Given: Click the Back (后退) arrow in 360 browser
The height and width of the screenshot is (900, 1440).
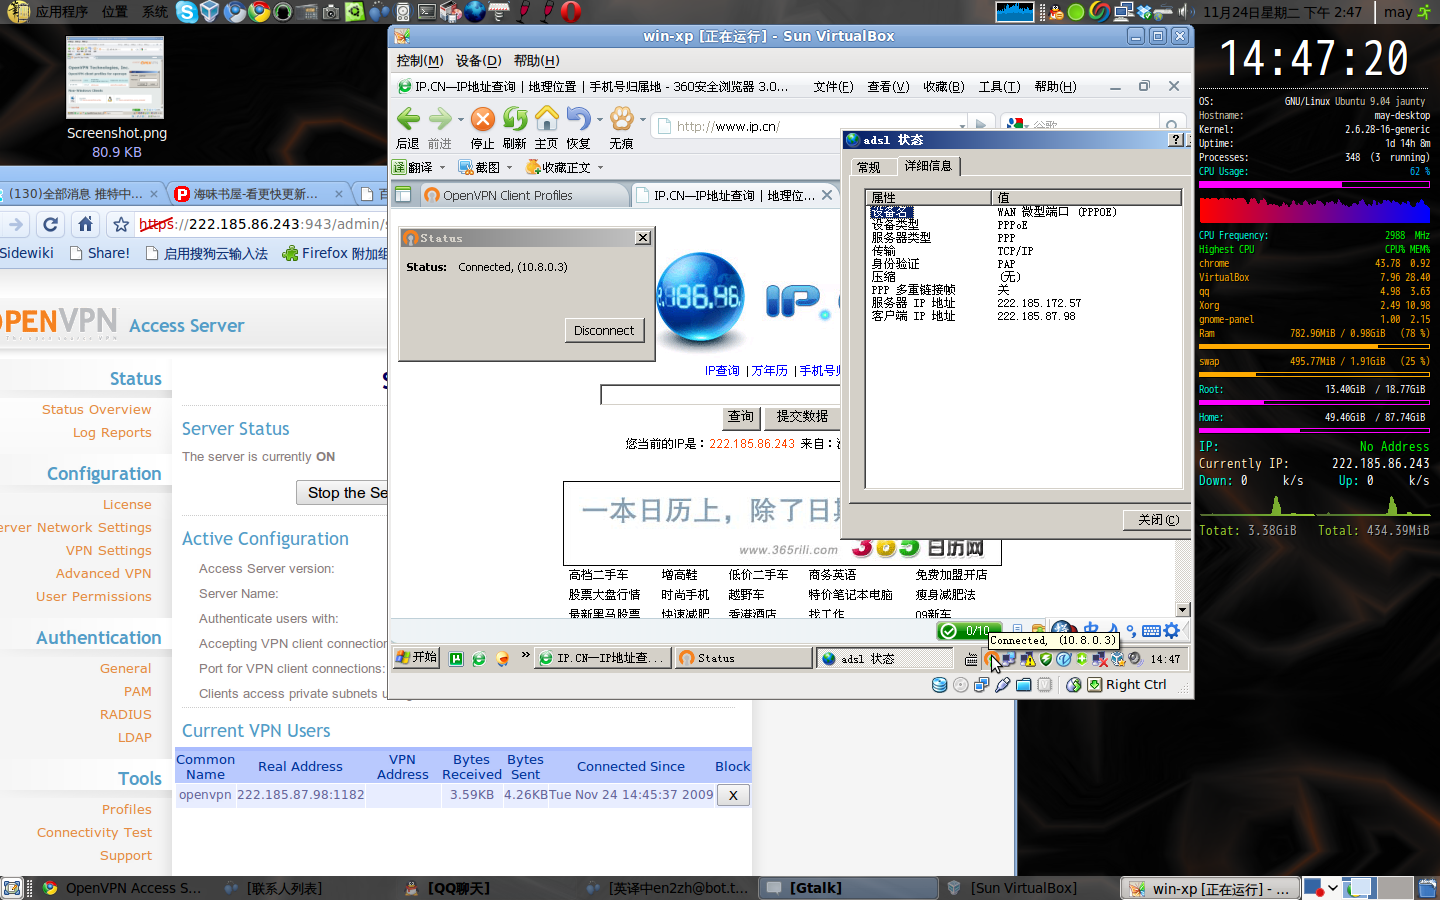Looking at the screenshot, I should pos(408,119).
